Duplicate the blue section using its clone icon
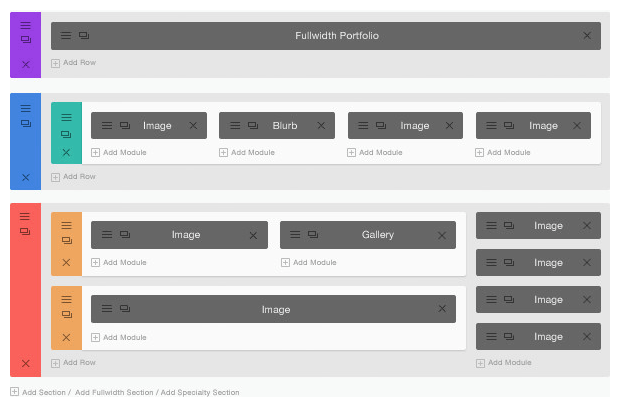Screen dimensions: 620x407 tap(26, 123)
